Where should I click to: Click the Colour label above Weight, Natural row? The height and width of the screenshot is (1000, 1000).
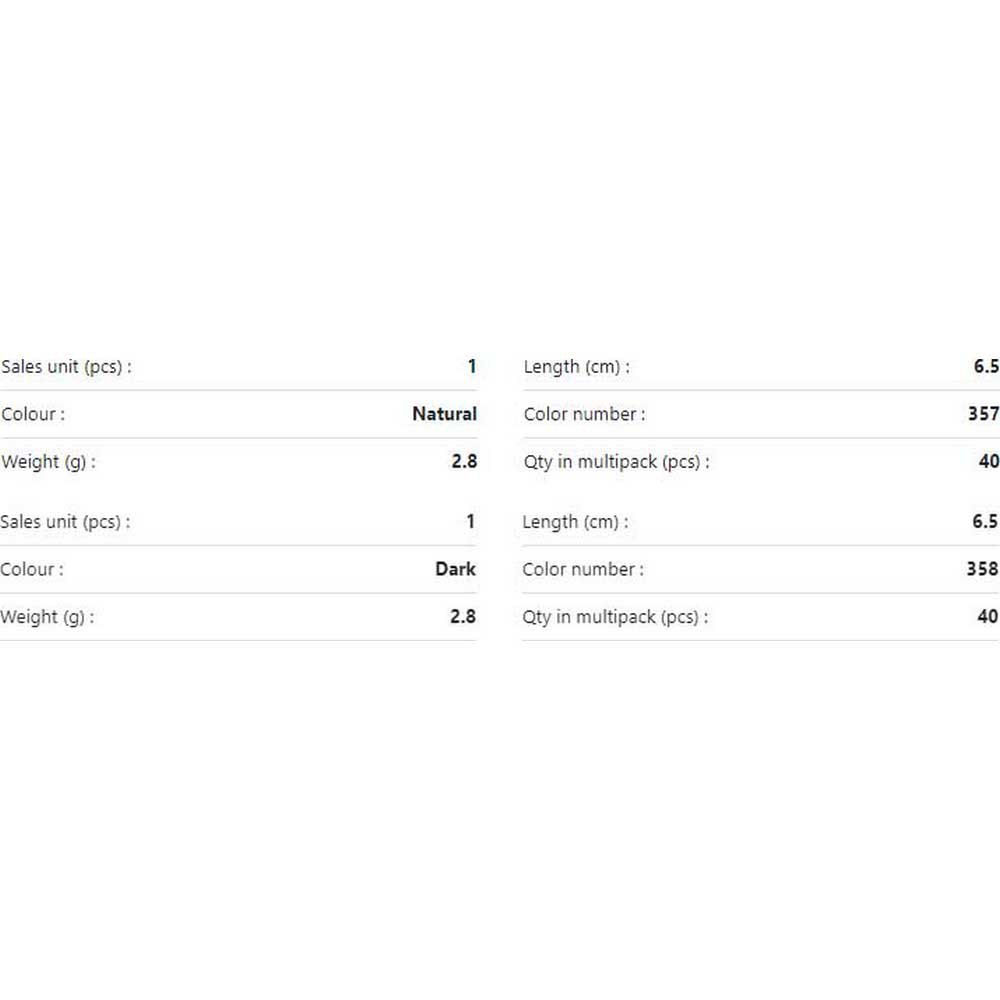[33, 415]
